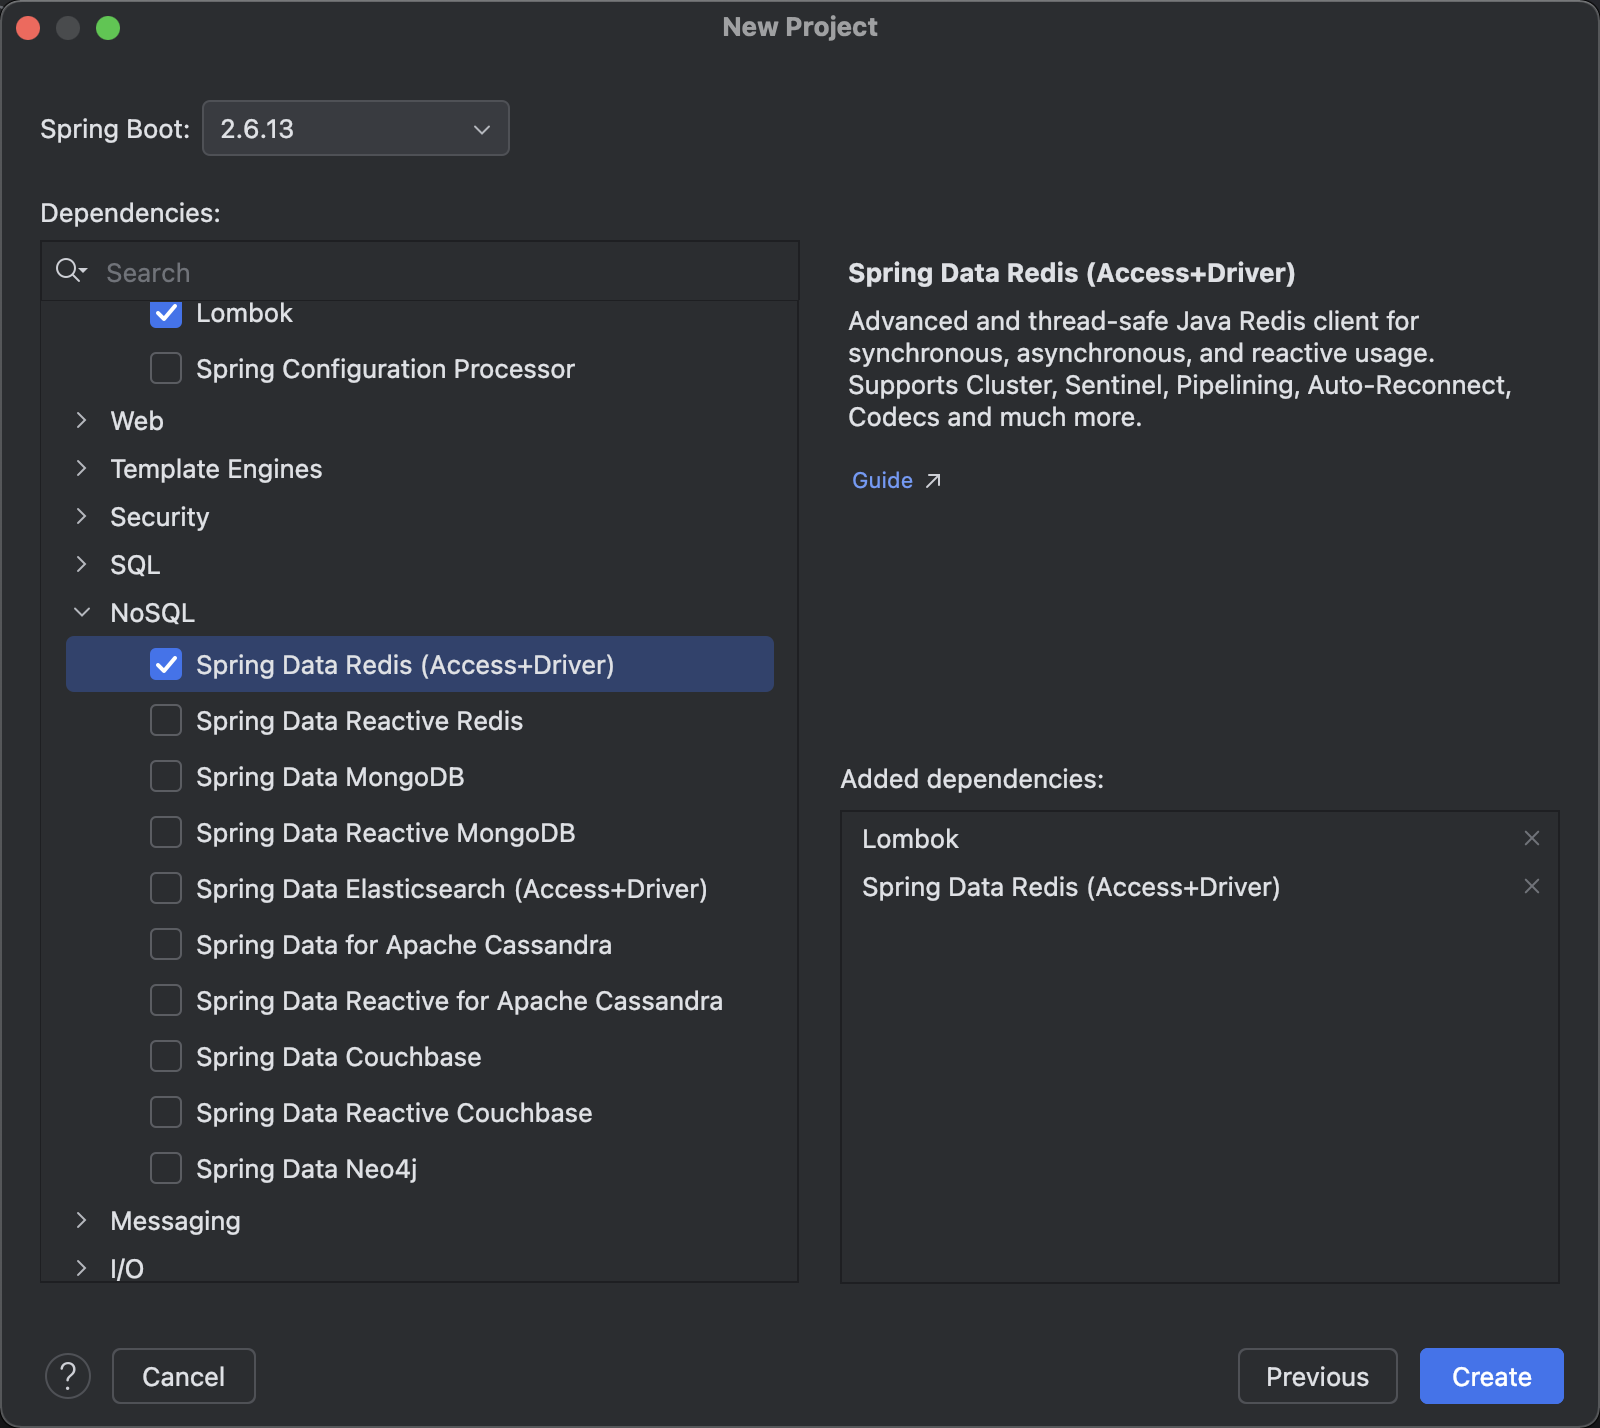Open the help question mark icon
Image resolution: width=1600 pixels, height=1428 pixels.
(68, 1376)
